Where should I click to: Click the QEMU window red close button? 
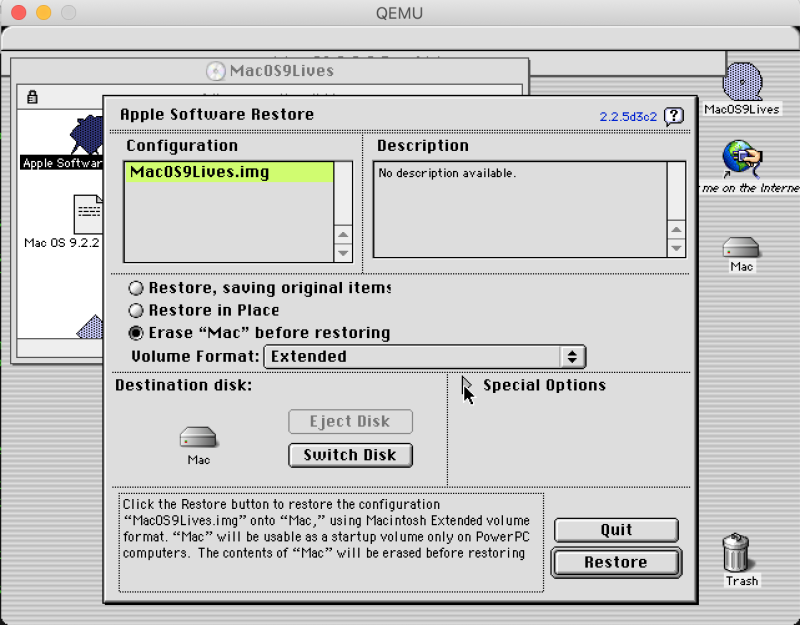coord(19,12)
